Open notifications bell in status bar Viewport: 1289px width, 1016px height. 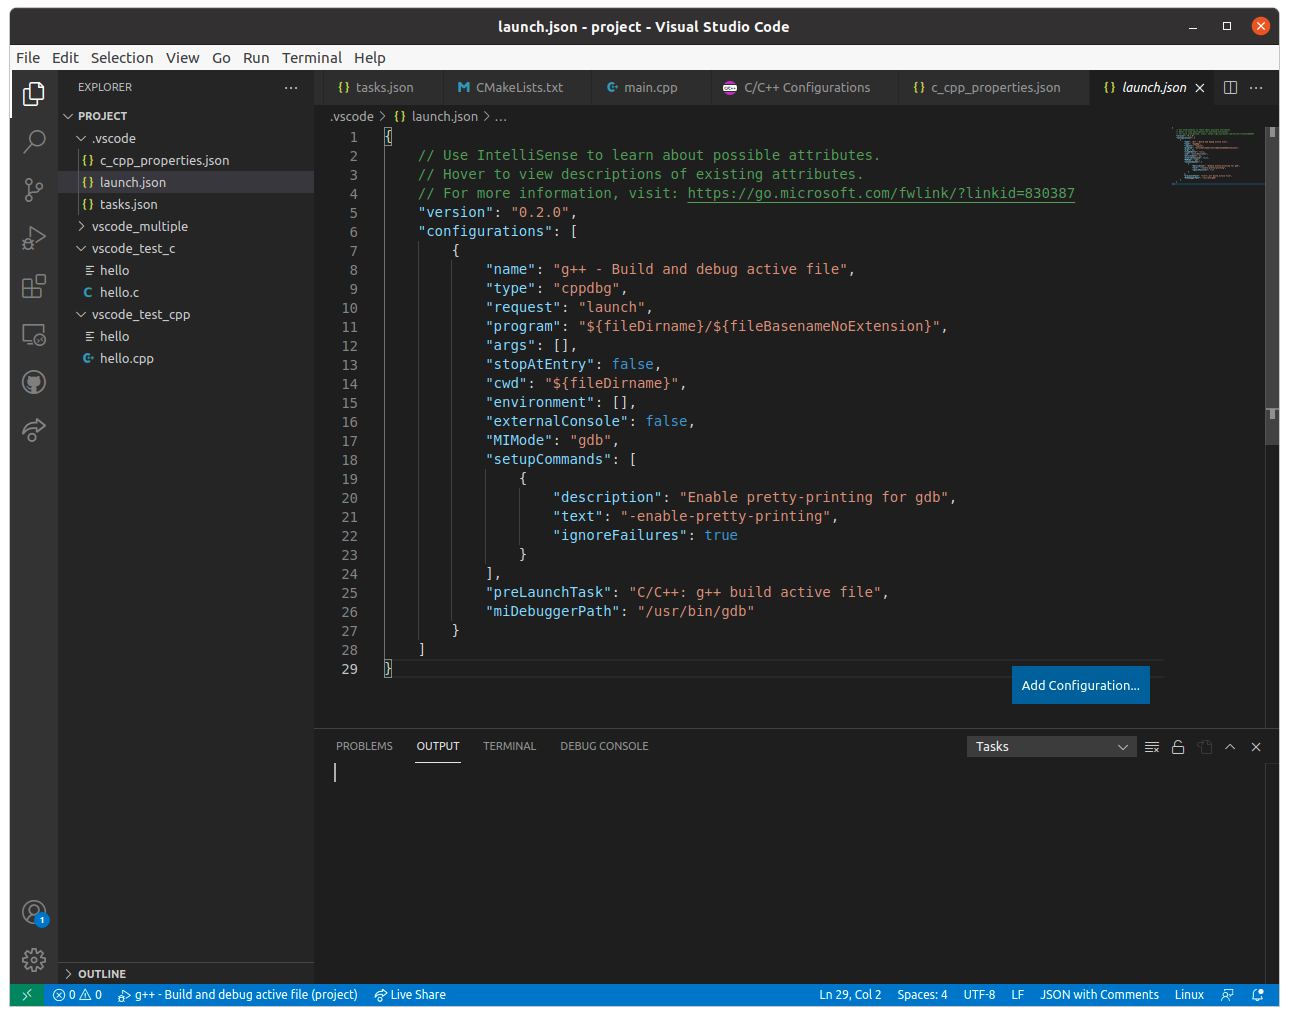tap(1258, 995)
